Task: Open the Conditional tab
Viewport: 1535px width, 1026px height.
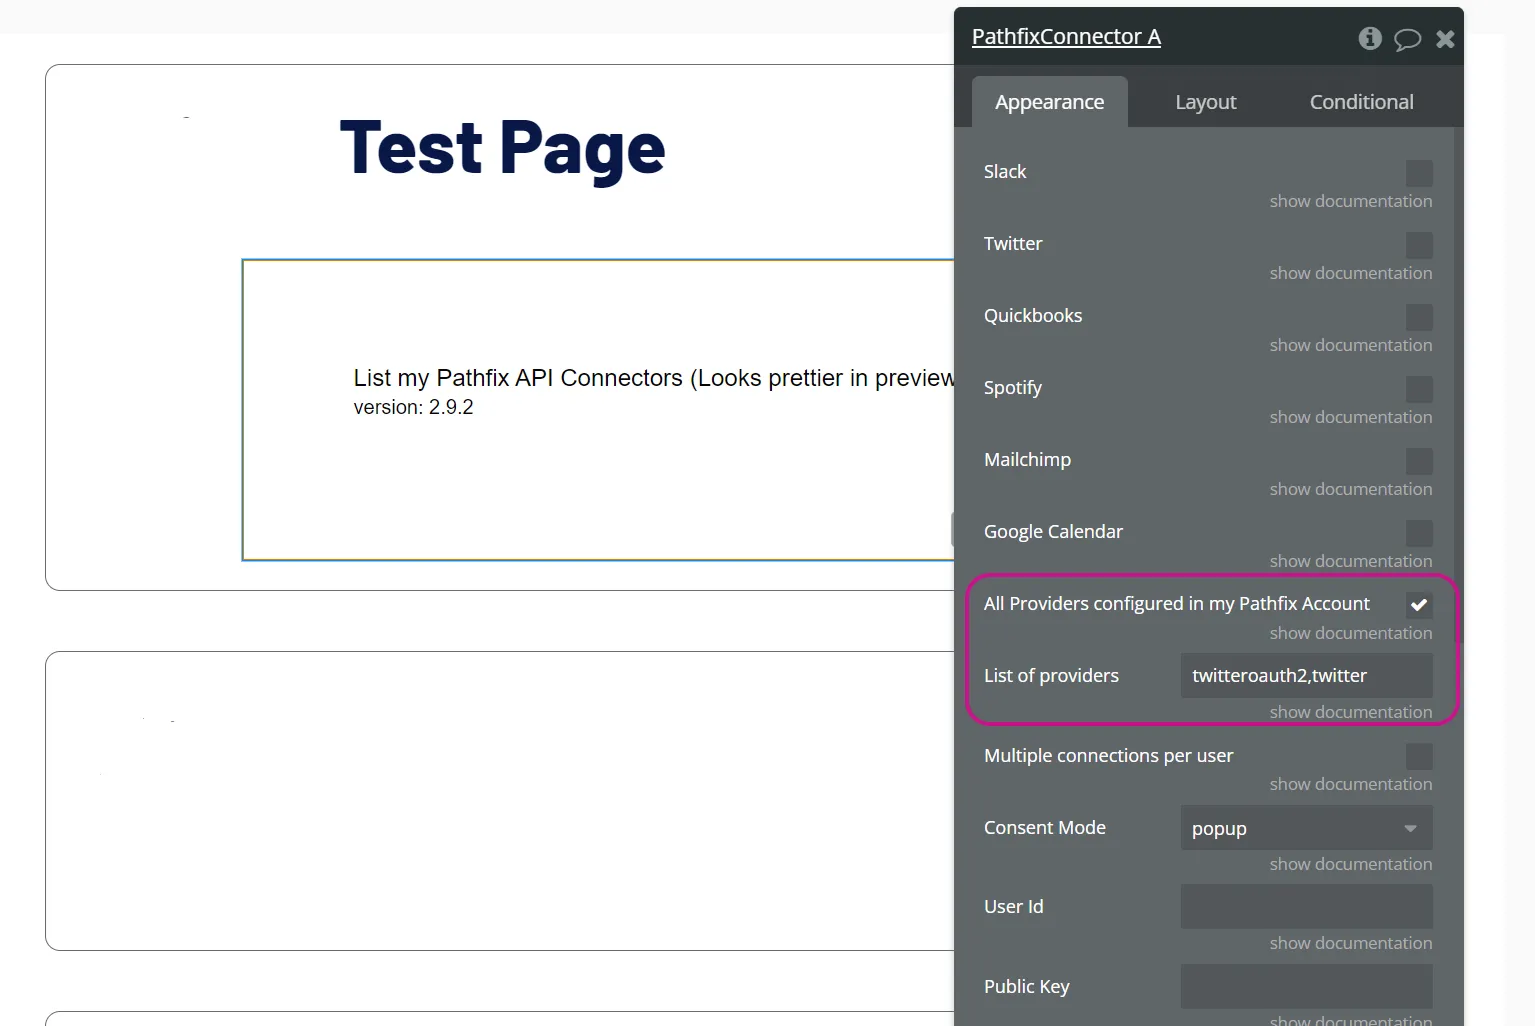Action: 1362,102
